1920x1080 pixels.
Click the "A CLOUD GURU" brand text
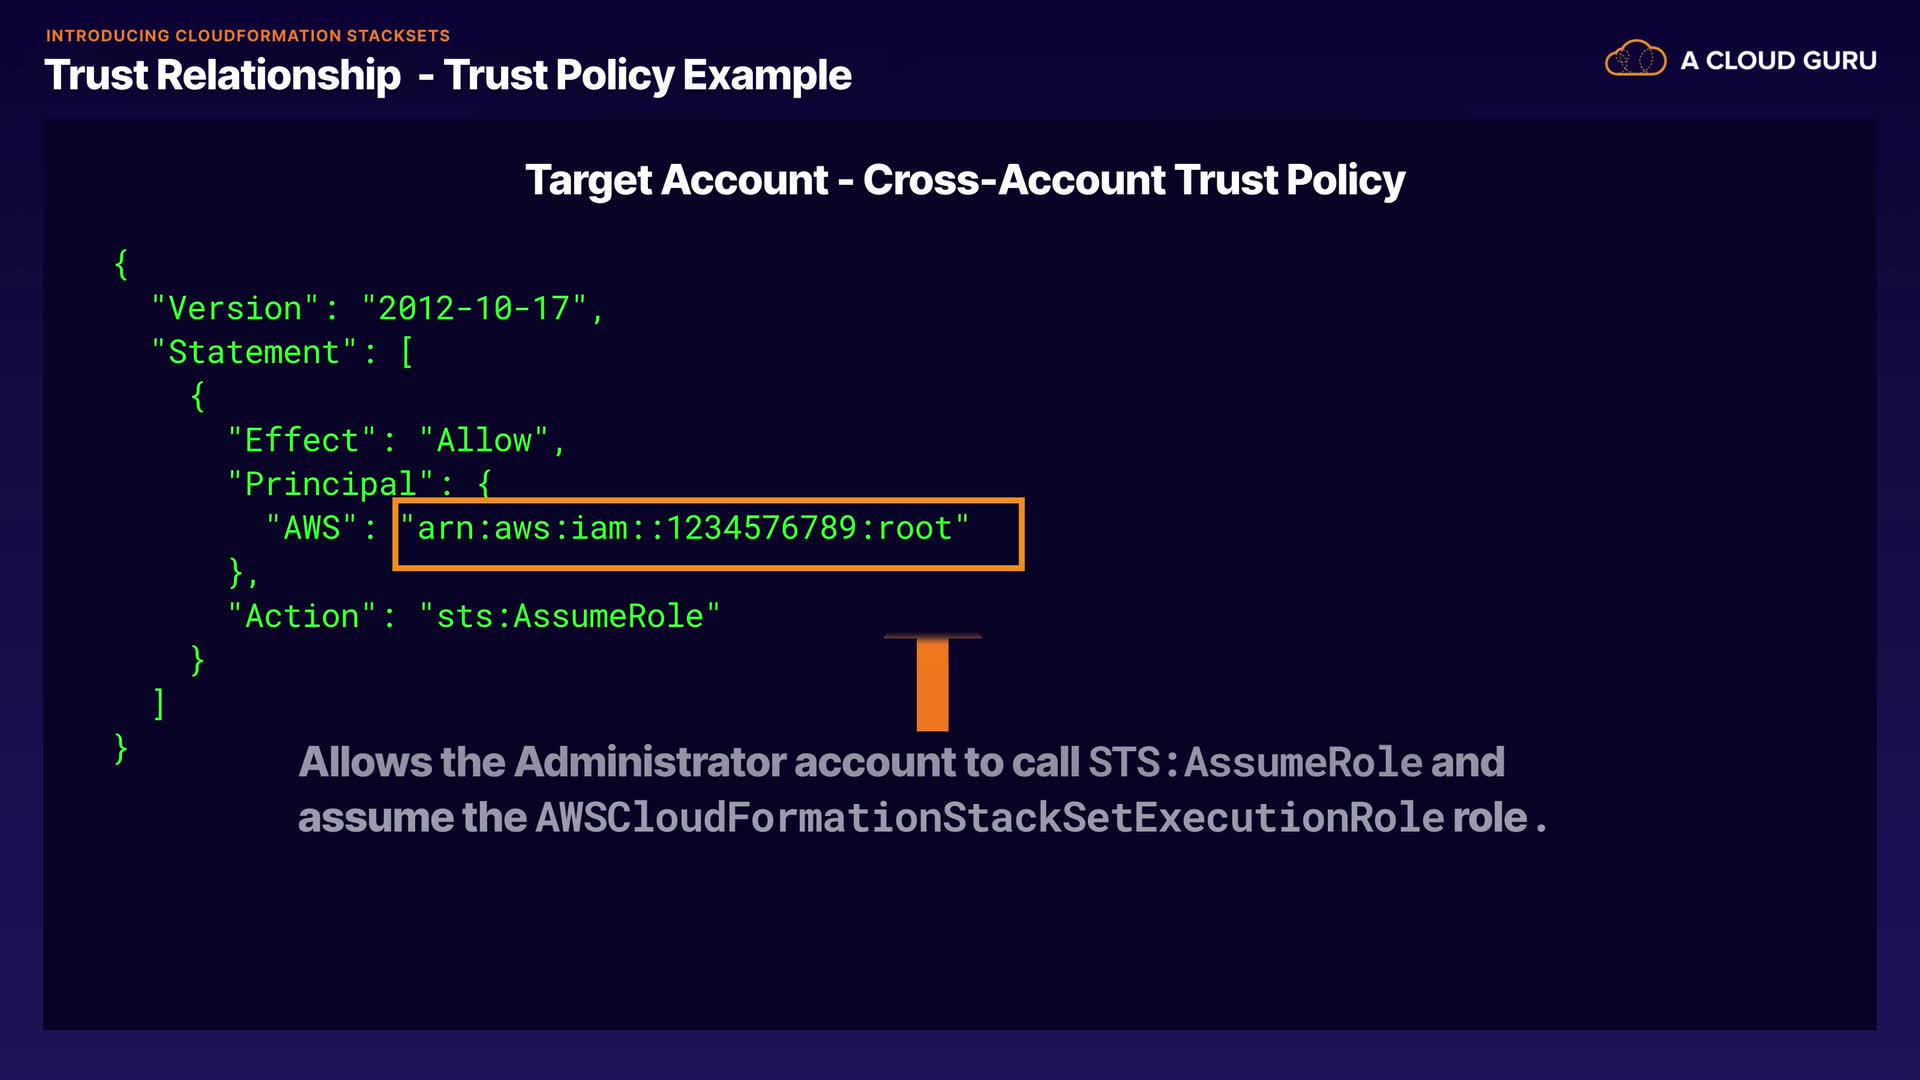[x=1778, y=61]
